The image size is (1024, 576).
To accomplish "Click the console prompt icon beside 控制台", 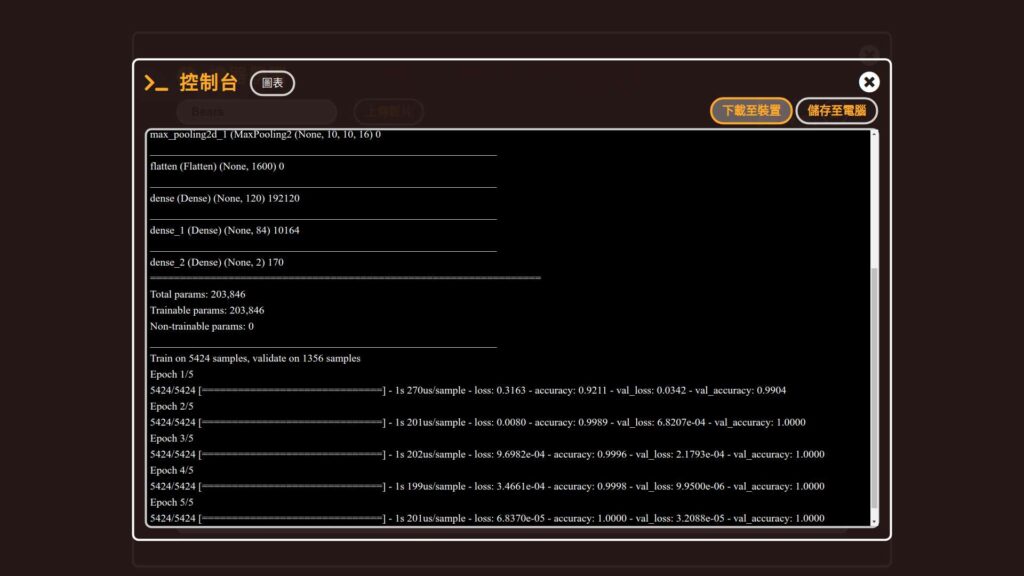I will tap(155, 83).
